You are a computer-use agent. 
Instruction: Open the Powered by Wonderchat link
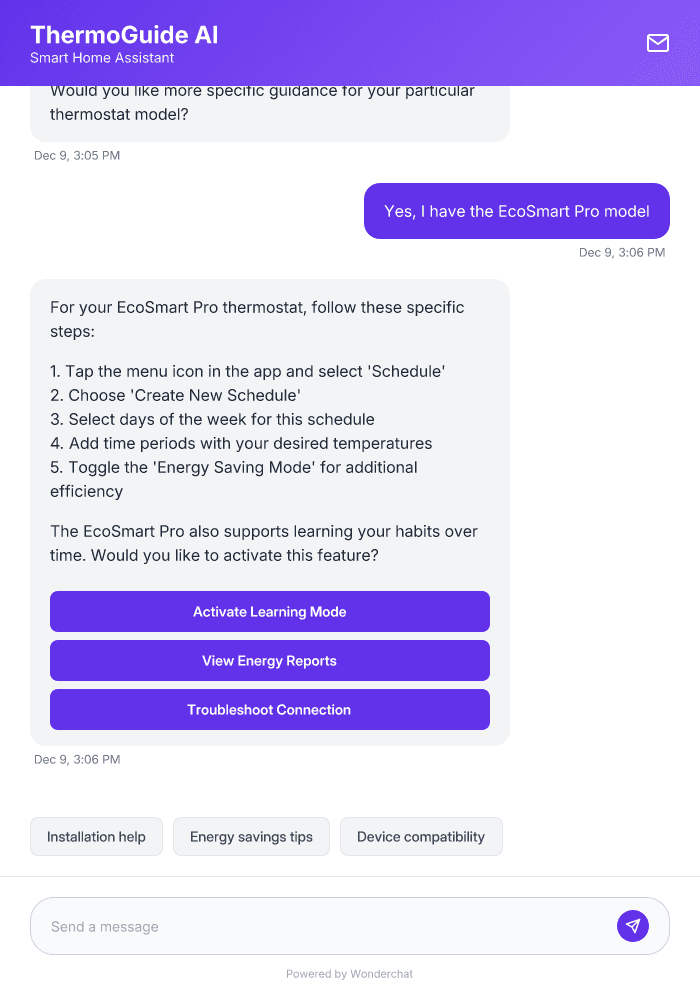(x=349, y=973)
